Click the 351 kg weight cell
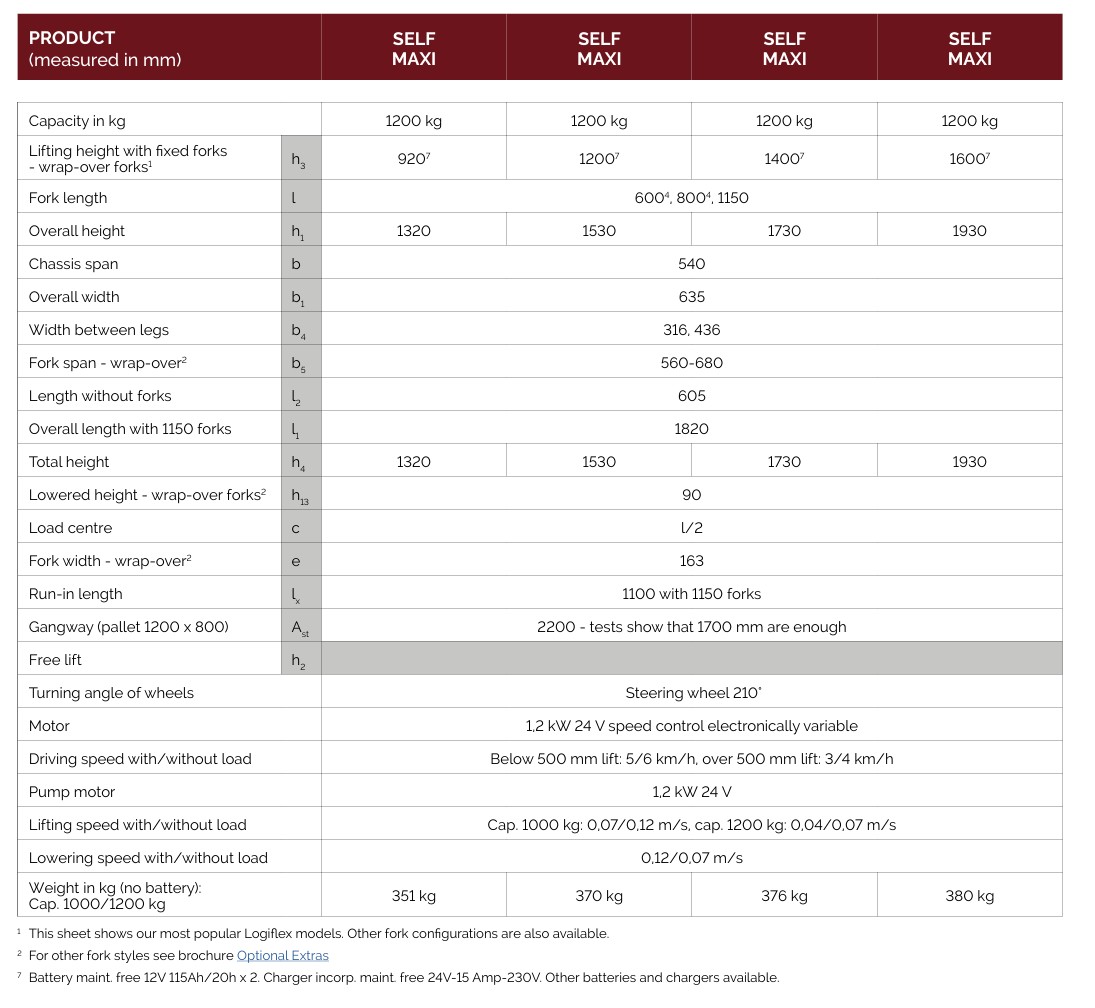The height and width of the screenshot is (1008, 1095). pos(413,896)
